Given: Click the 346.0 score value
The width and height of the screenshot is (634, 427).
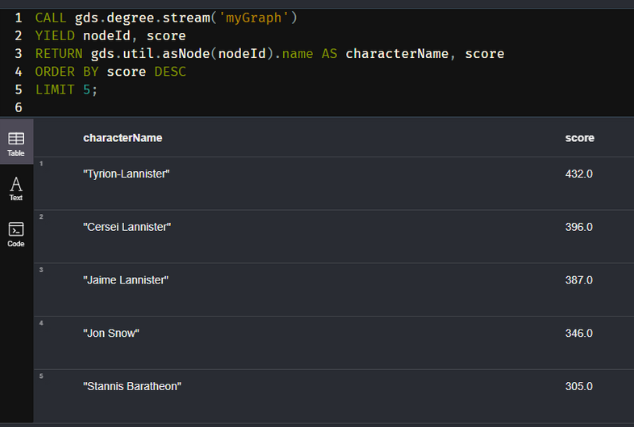Looking at the screenshot, I should 579,333.
